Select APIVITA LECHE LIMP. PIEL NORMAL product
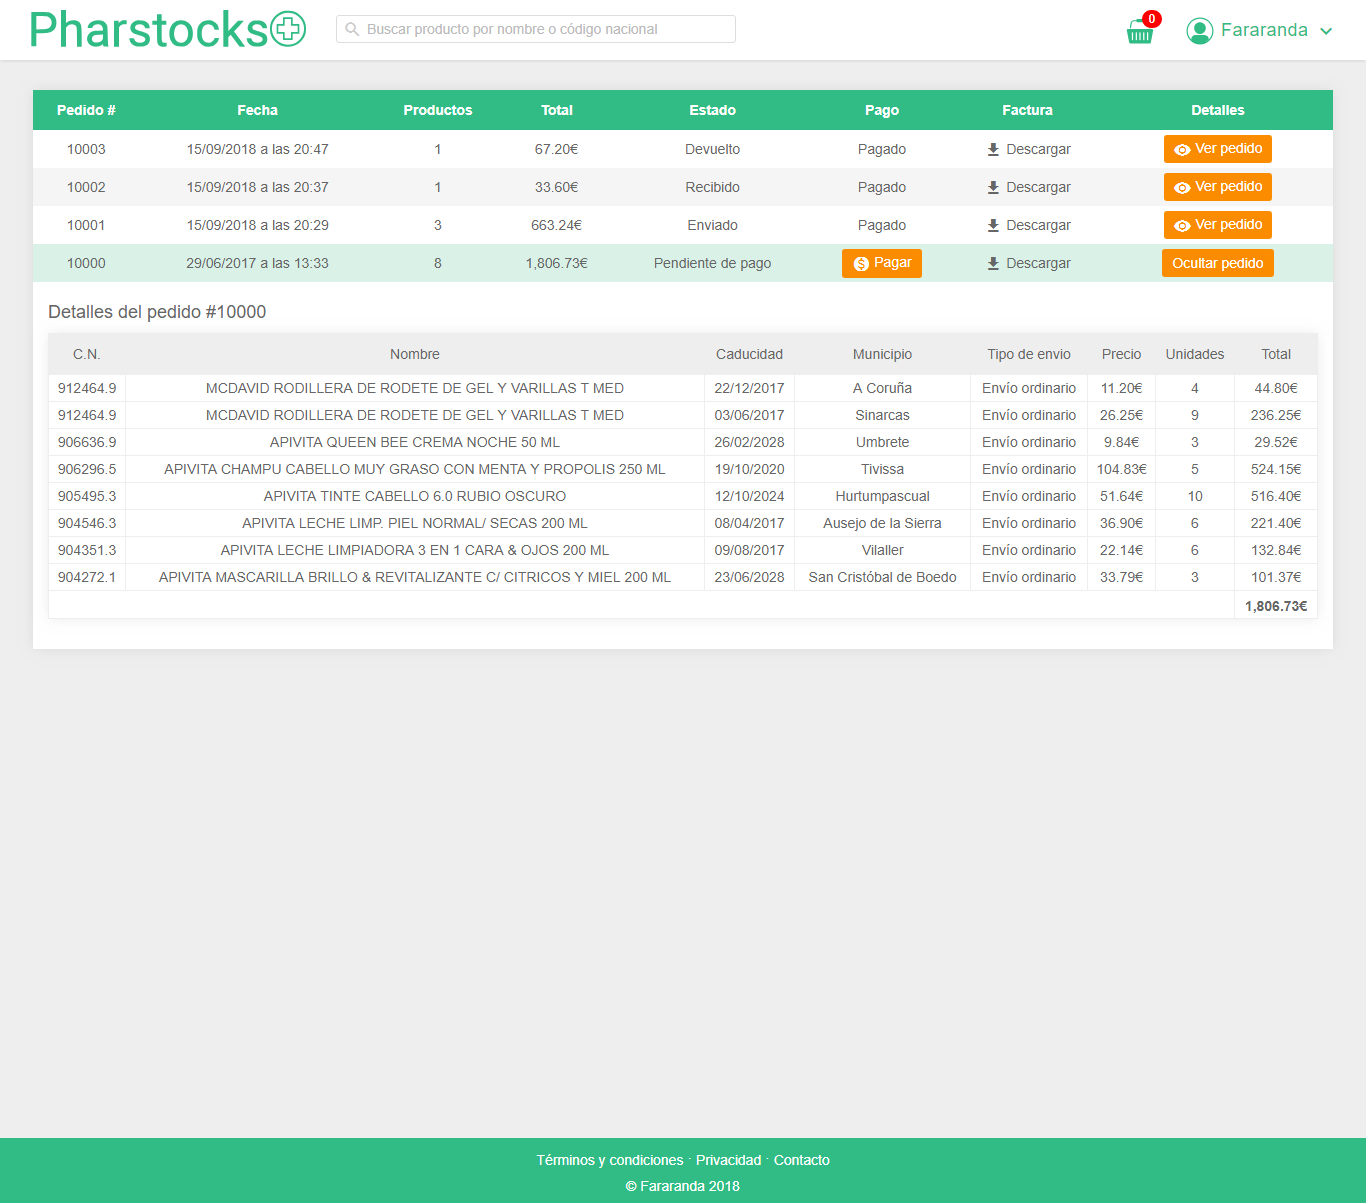The height and width of the screenshot is (1203, 1366). 415,523
